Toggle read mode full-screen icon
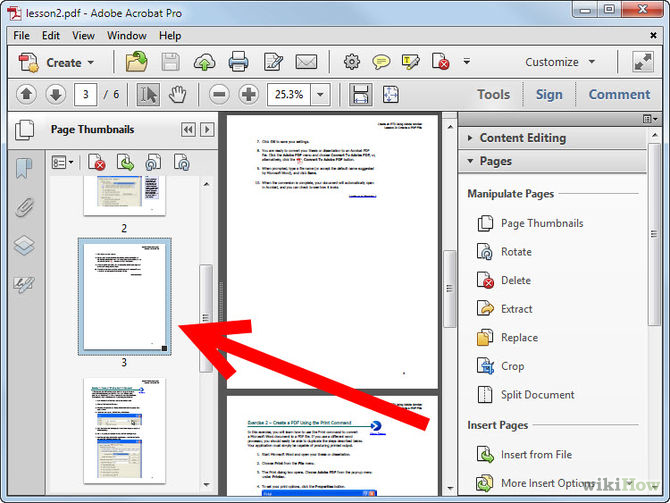Image resolution: width=670 pixels, height=503 pixels. 643,62
